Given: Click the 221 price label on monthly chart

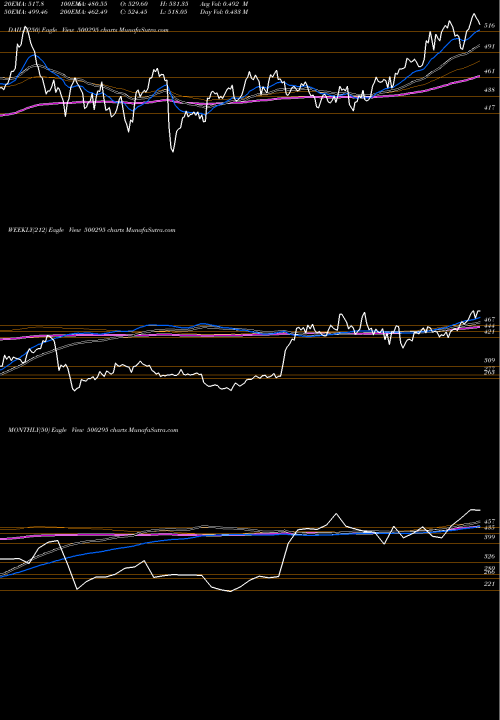Looking at the screenshot, I should pos(489,584).
